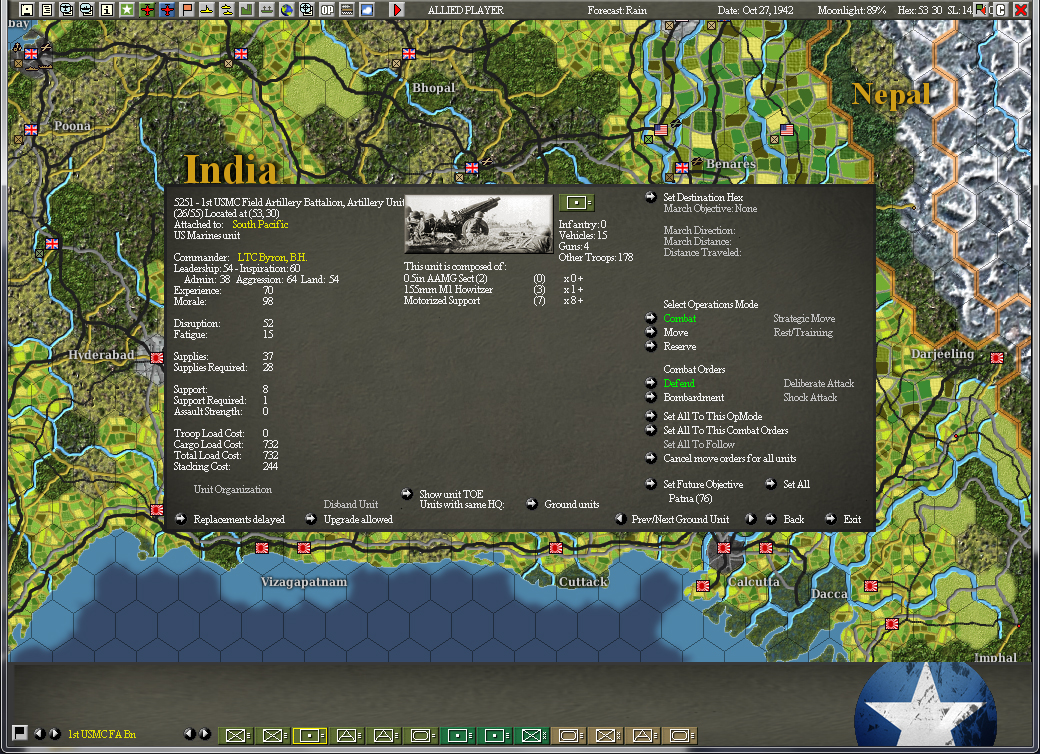Click the red End Turn arrow
1040x754 pixels.
coord(397,10)
